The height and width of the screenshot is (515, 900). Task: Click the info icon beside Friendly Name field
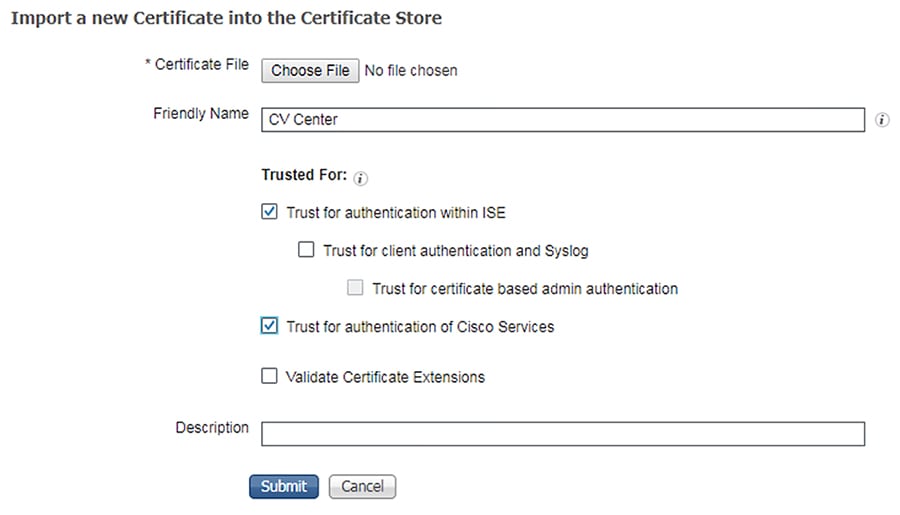pyautogui.click(x=882, y=120)
